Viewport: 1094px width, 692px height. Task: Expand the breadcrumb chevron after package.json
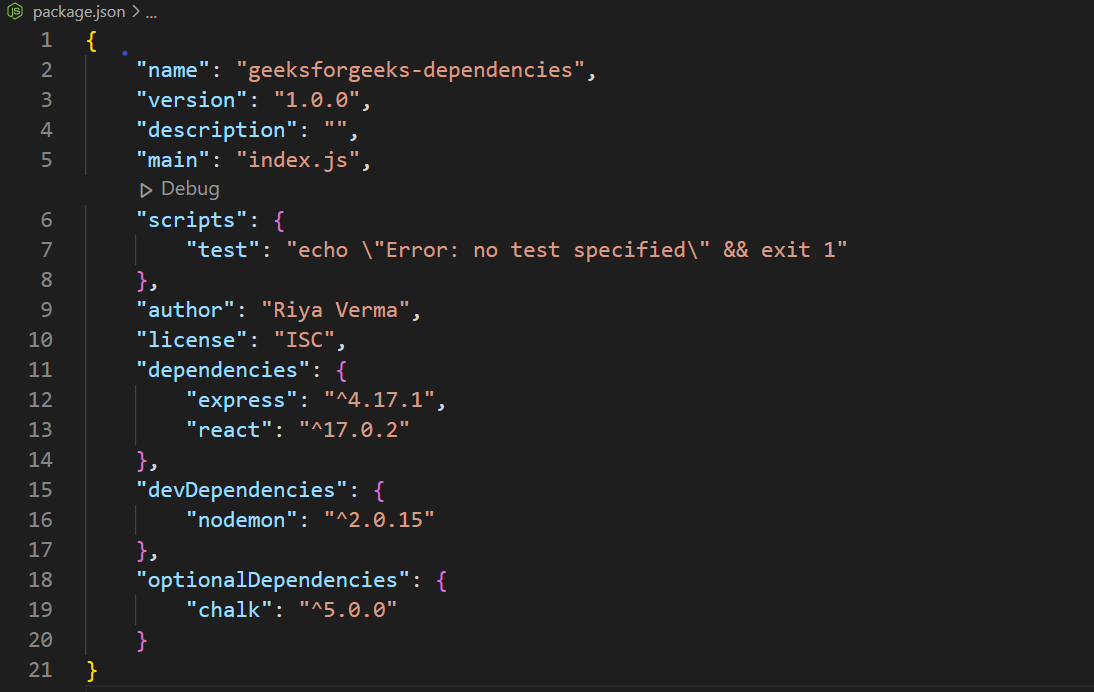[x=134, y=13]
